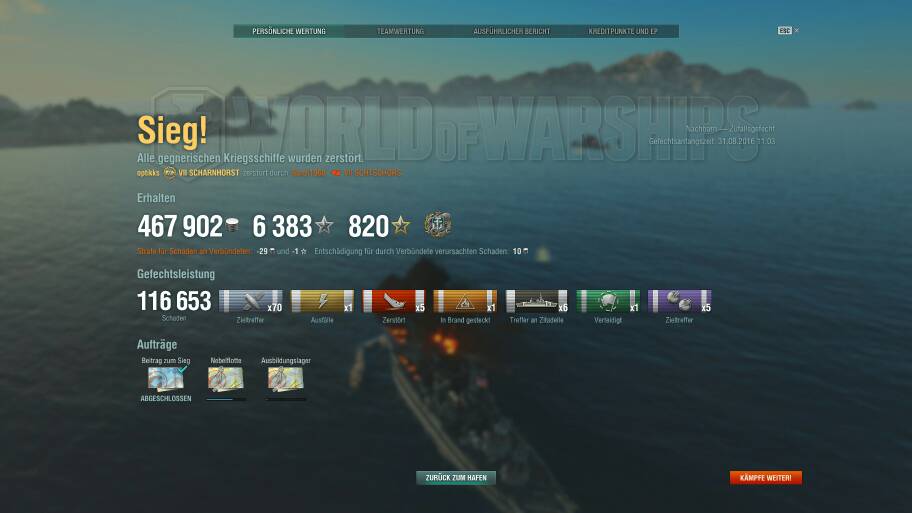Viewport: 912px width, 513px height.
Task: Open the Beitrag zum Sieg mission thumbnail
Action: coord(166,379)
